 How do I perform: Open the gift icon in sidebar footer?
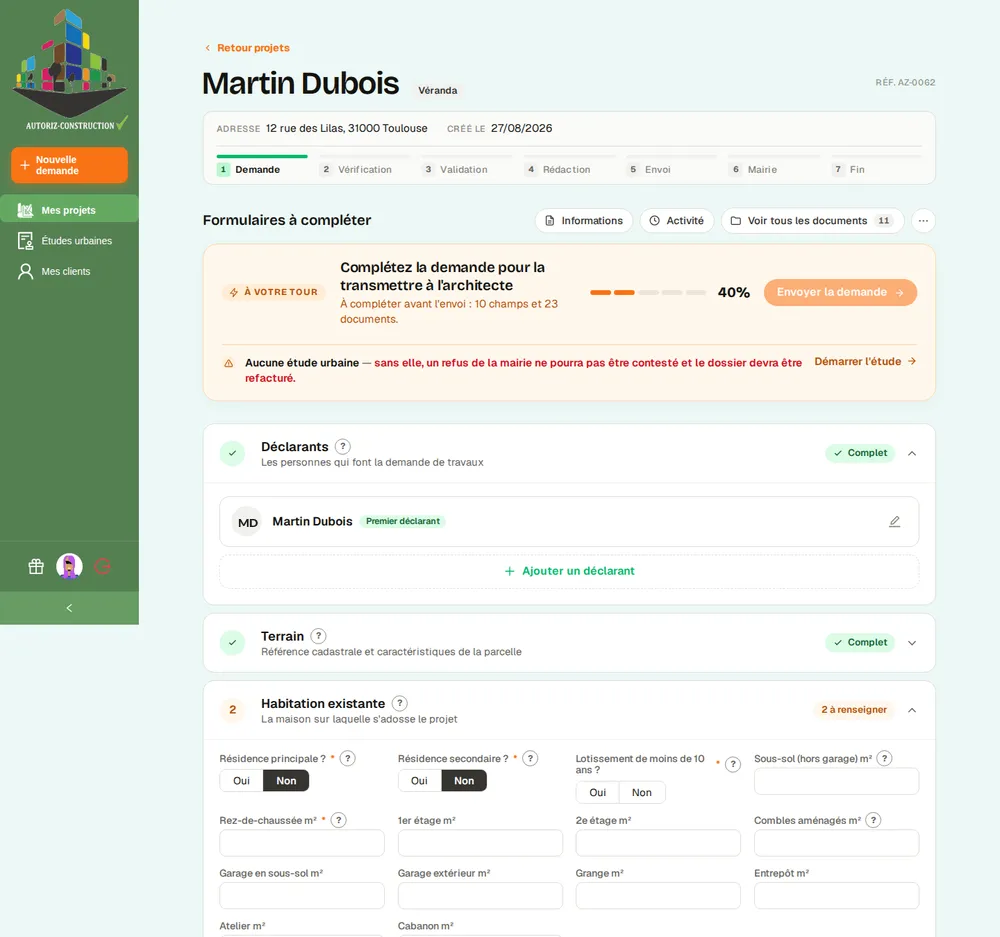point(36,566)
